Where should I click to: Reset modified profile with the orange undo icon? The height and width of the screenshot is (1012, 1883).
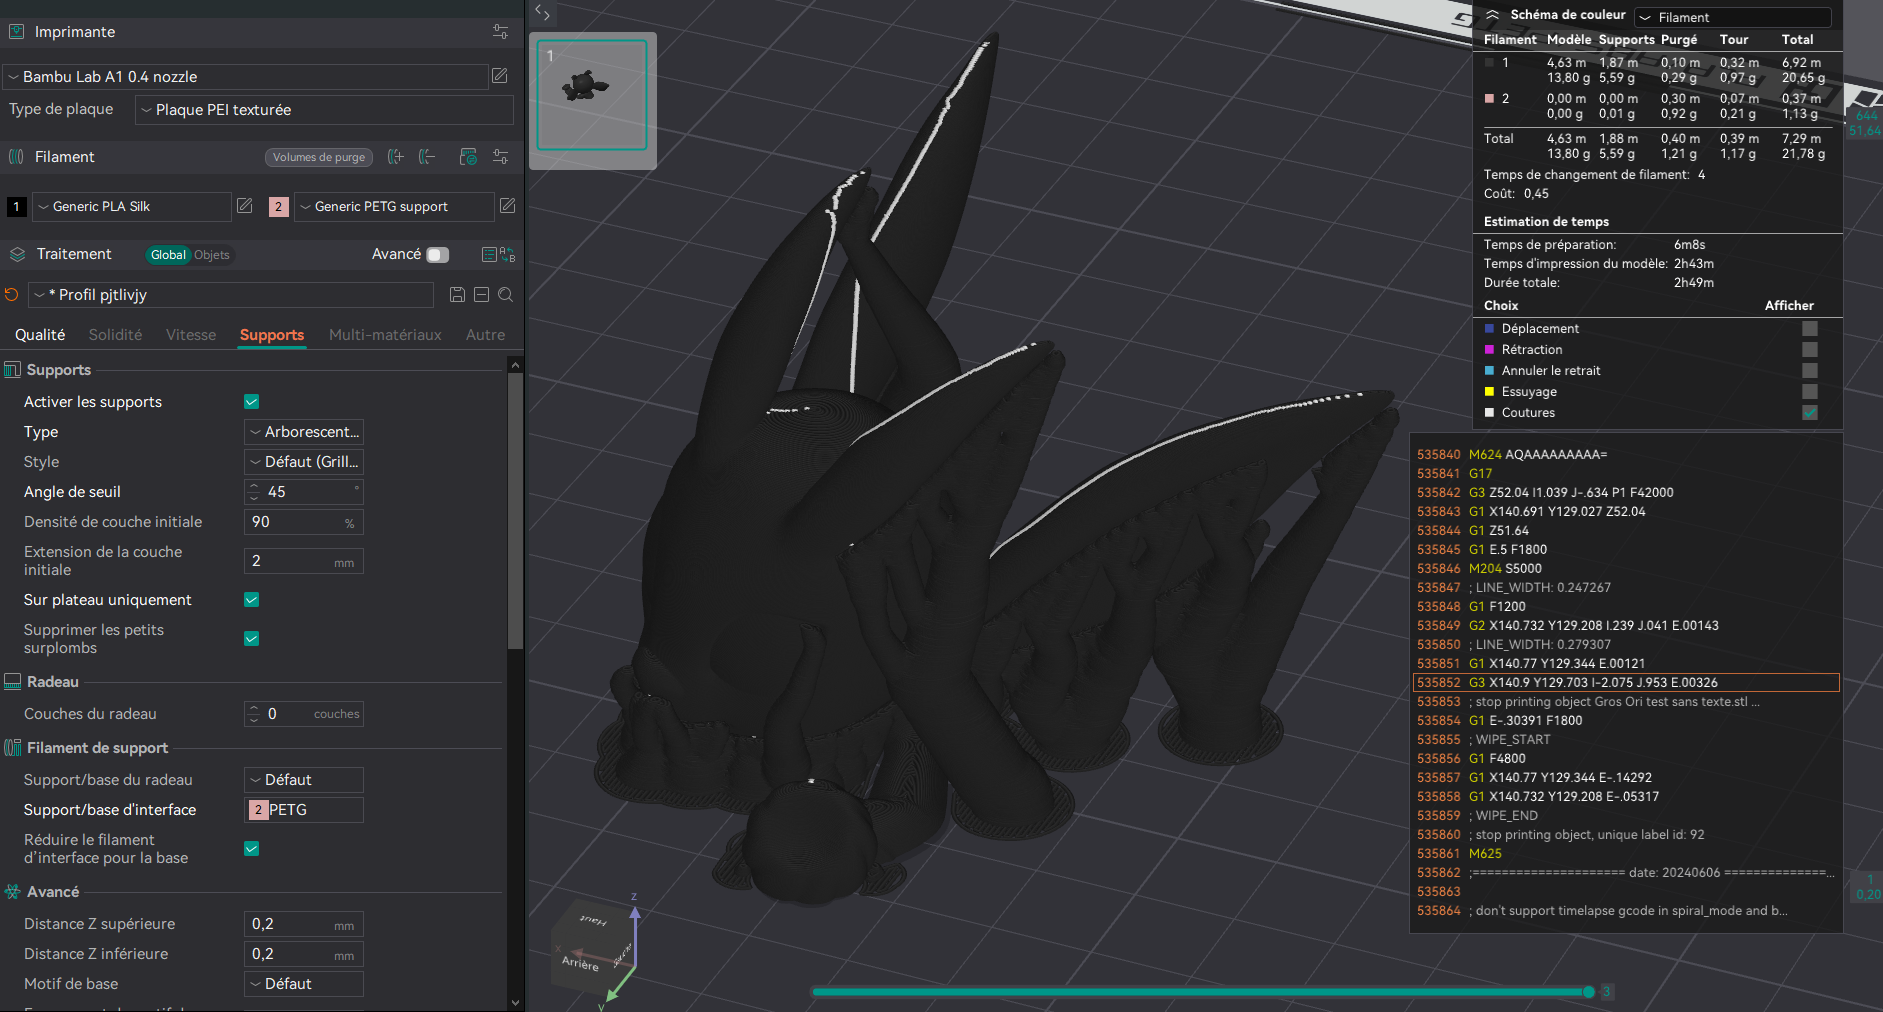(12, 295)
